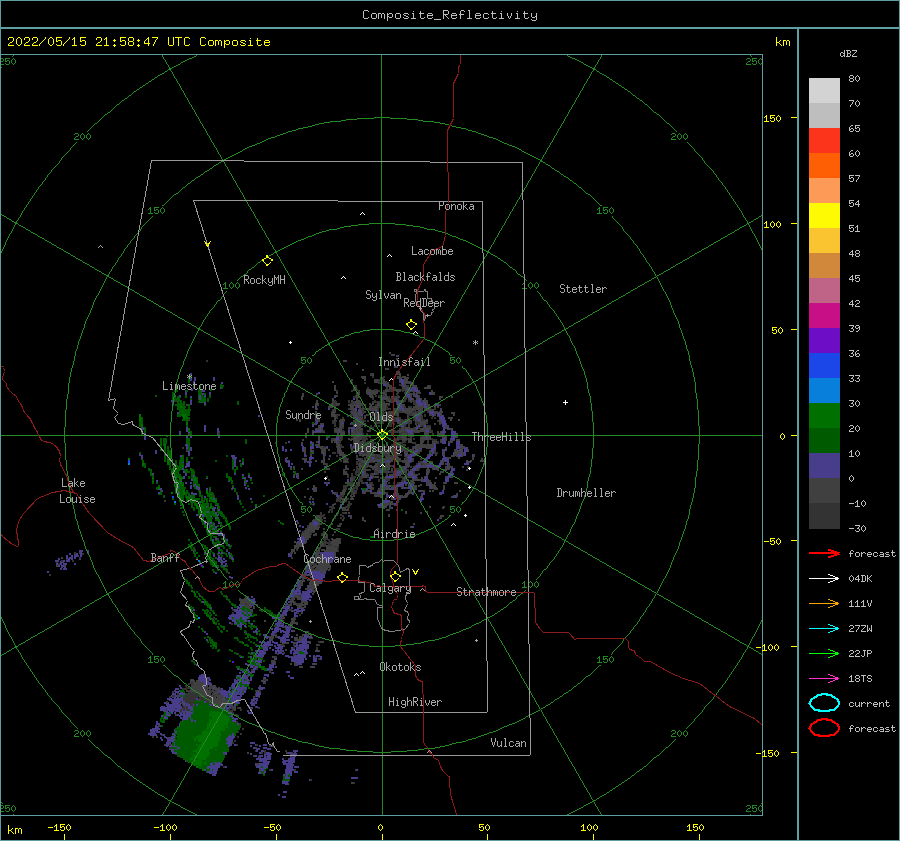Click the ThreeHills label
This screenshot has height=841, width=900.
click(x=502, y=437)
